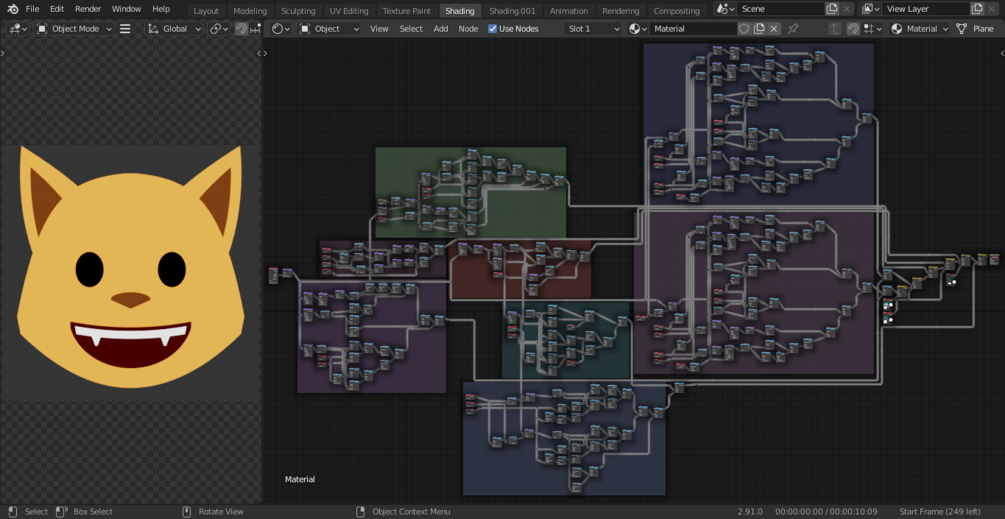Viewport: 1005px width, 519px height.
Task: Toggle node editor snap button
Action: tap(853, 29)
